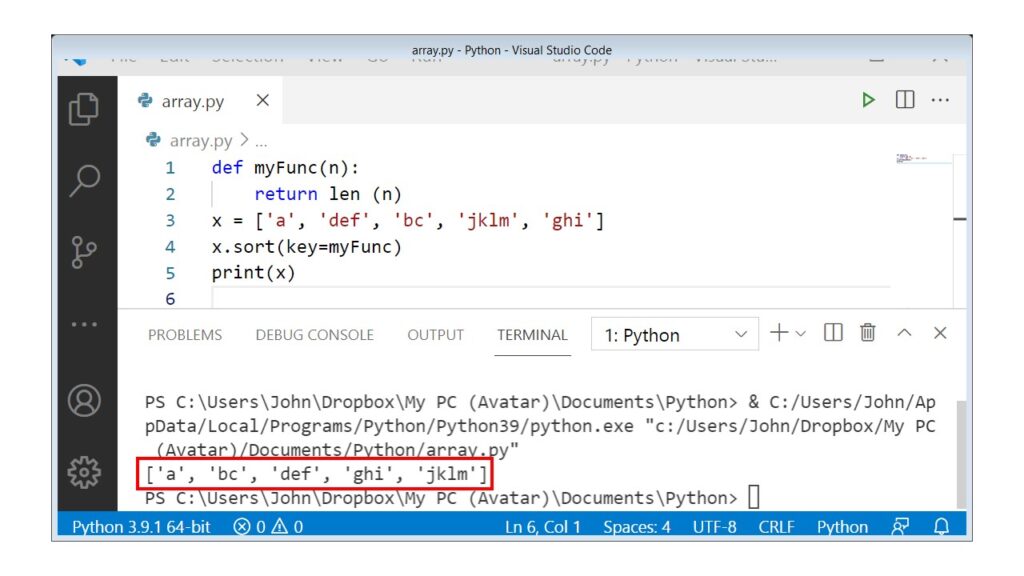Screen dimensions: 1024x576
Task: Click the errors and warnings status indicator
Action: tap(266, 527)
